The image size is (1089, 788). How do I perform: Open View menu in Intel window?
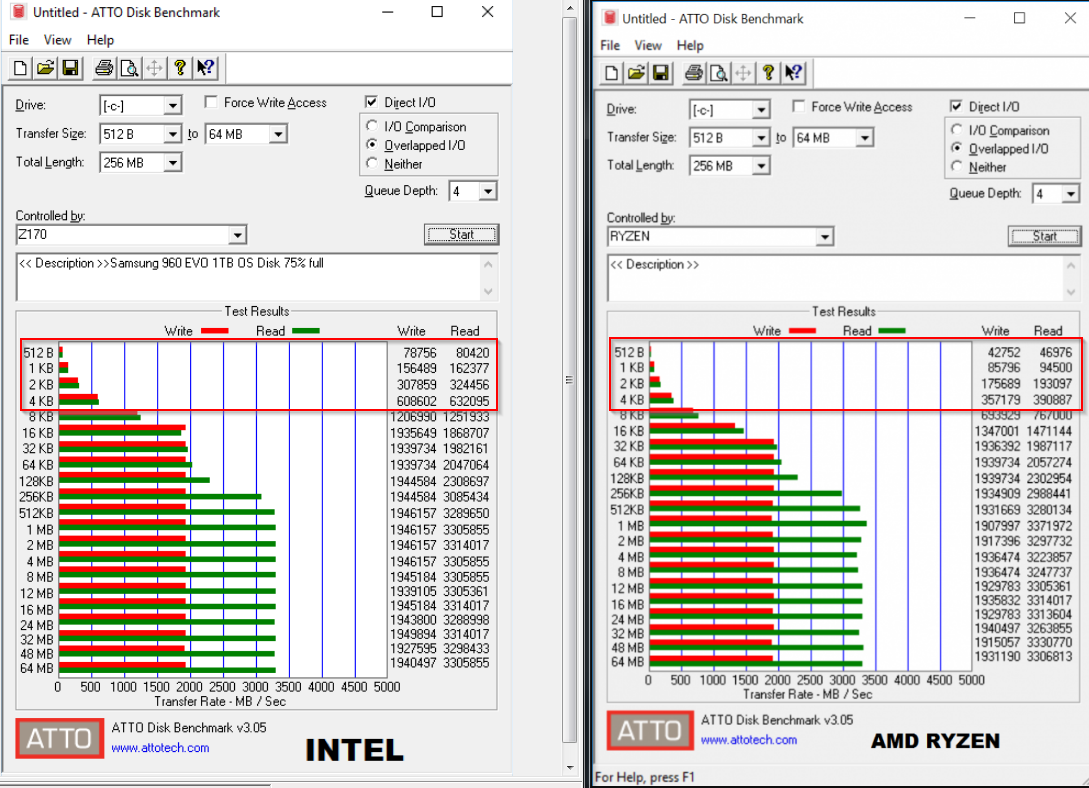click(x=58, y=40)
